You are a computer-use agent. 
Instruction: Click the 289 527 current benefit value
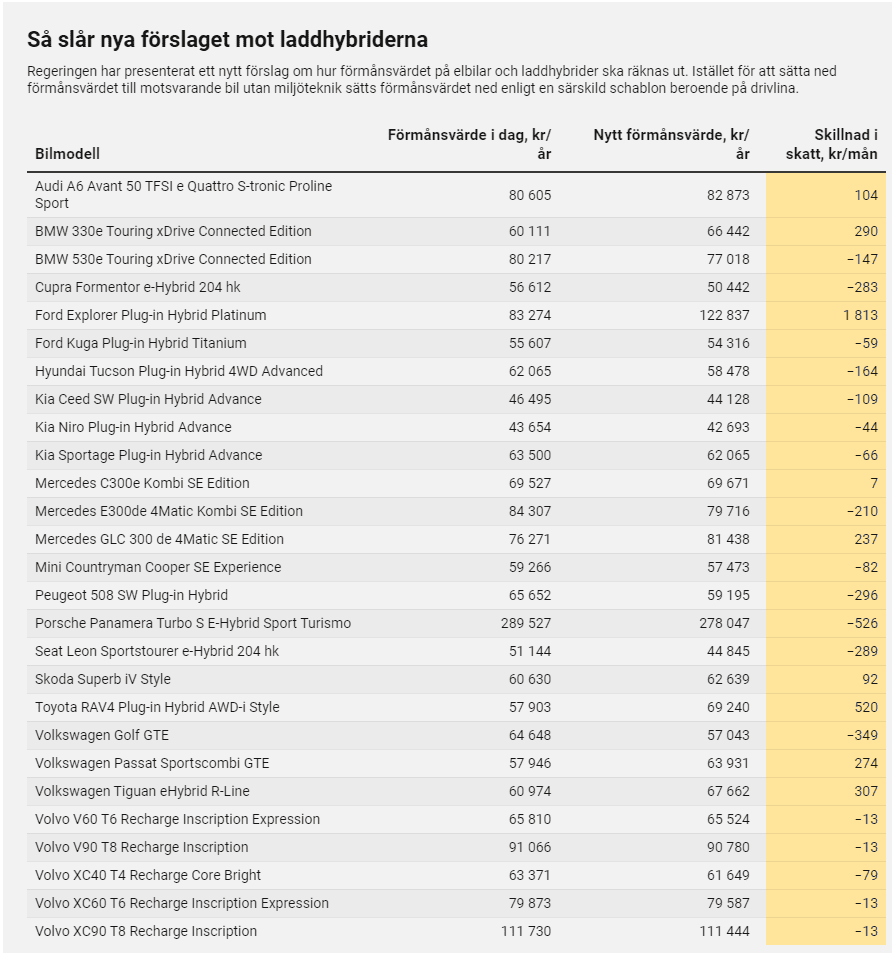(x=526, y=624)
